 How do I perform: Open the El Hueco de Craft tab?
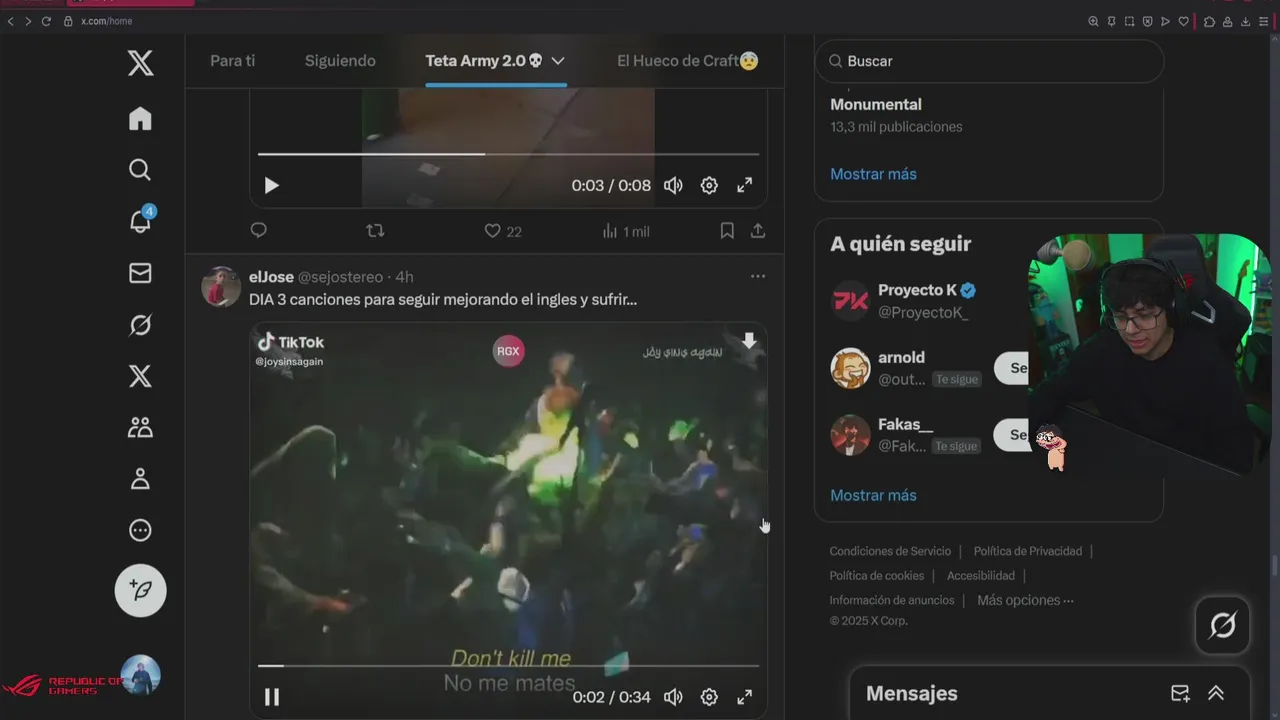click(x=687, y=61)
